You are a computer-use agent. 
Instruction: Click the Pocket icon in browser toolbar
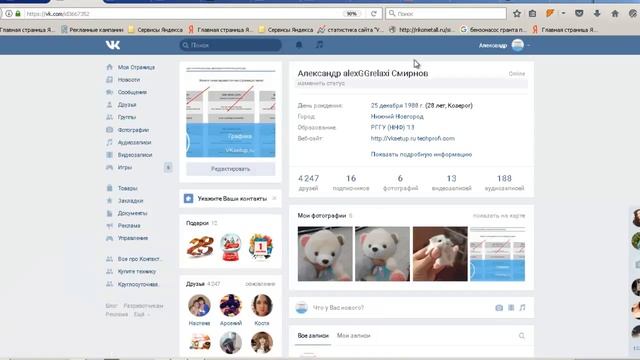579,13
